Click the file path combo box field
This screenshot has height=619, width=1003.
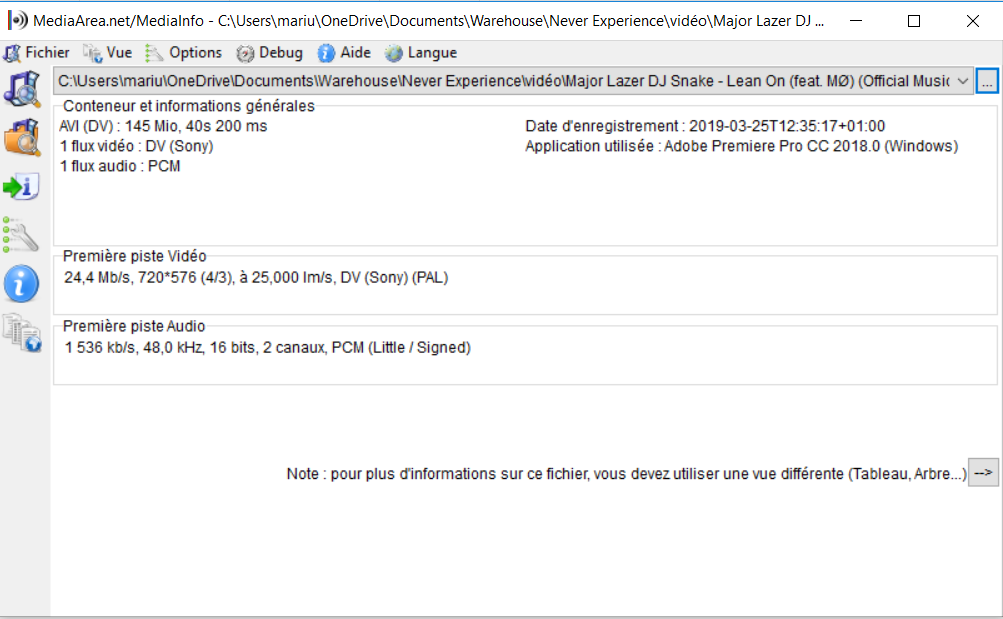pos(513,81)
